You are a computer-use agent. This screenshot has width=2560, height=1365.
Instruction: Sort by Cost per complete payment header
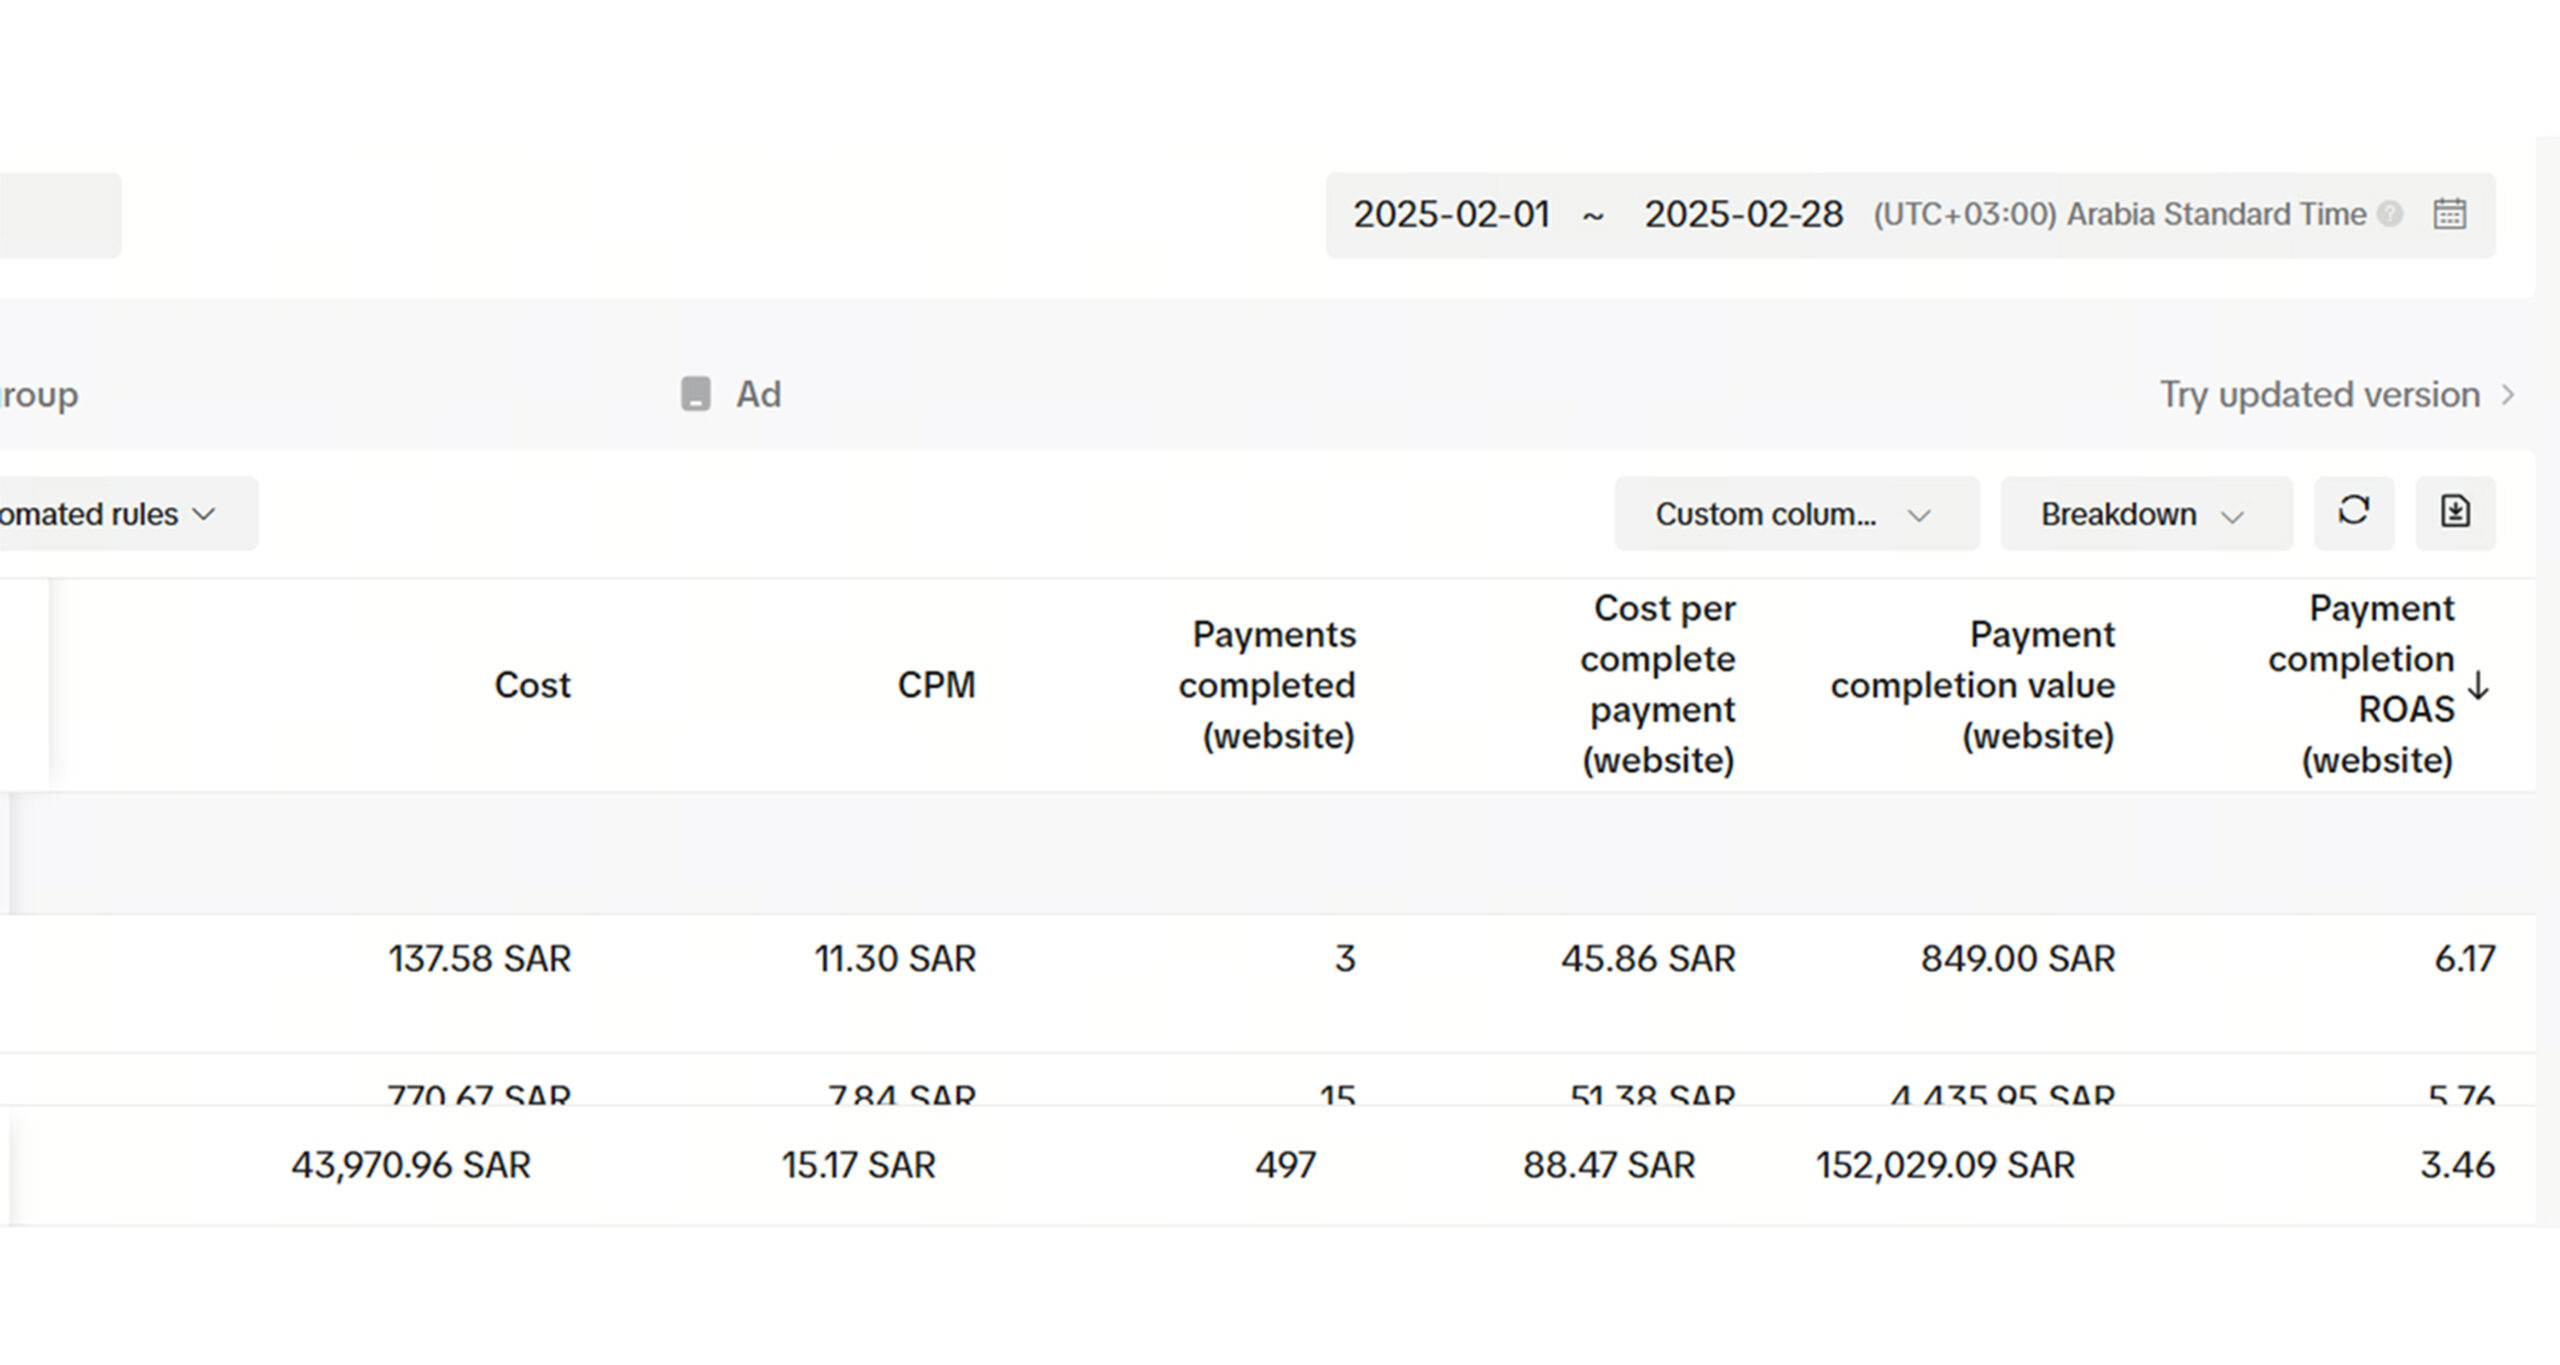[1658, 685]
